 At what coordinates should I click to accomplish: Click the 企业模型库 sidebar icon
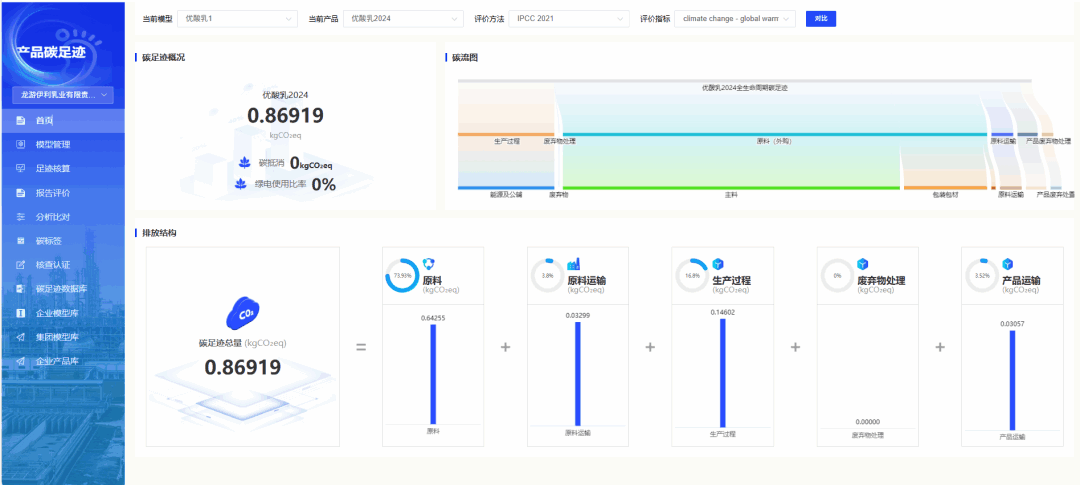[x=21, y=313]
